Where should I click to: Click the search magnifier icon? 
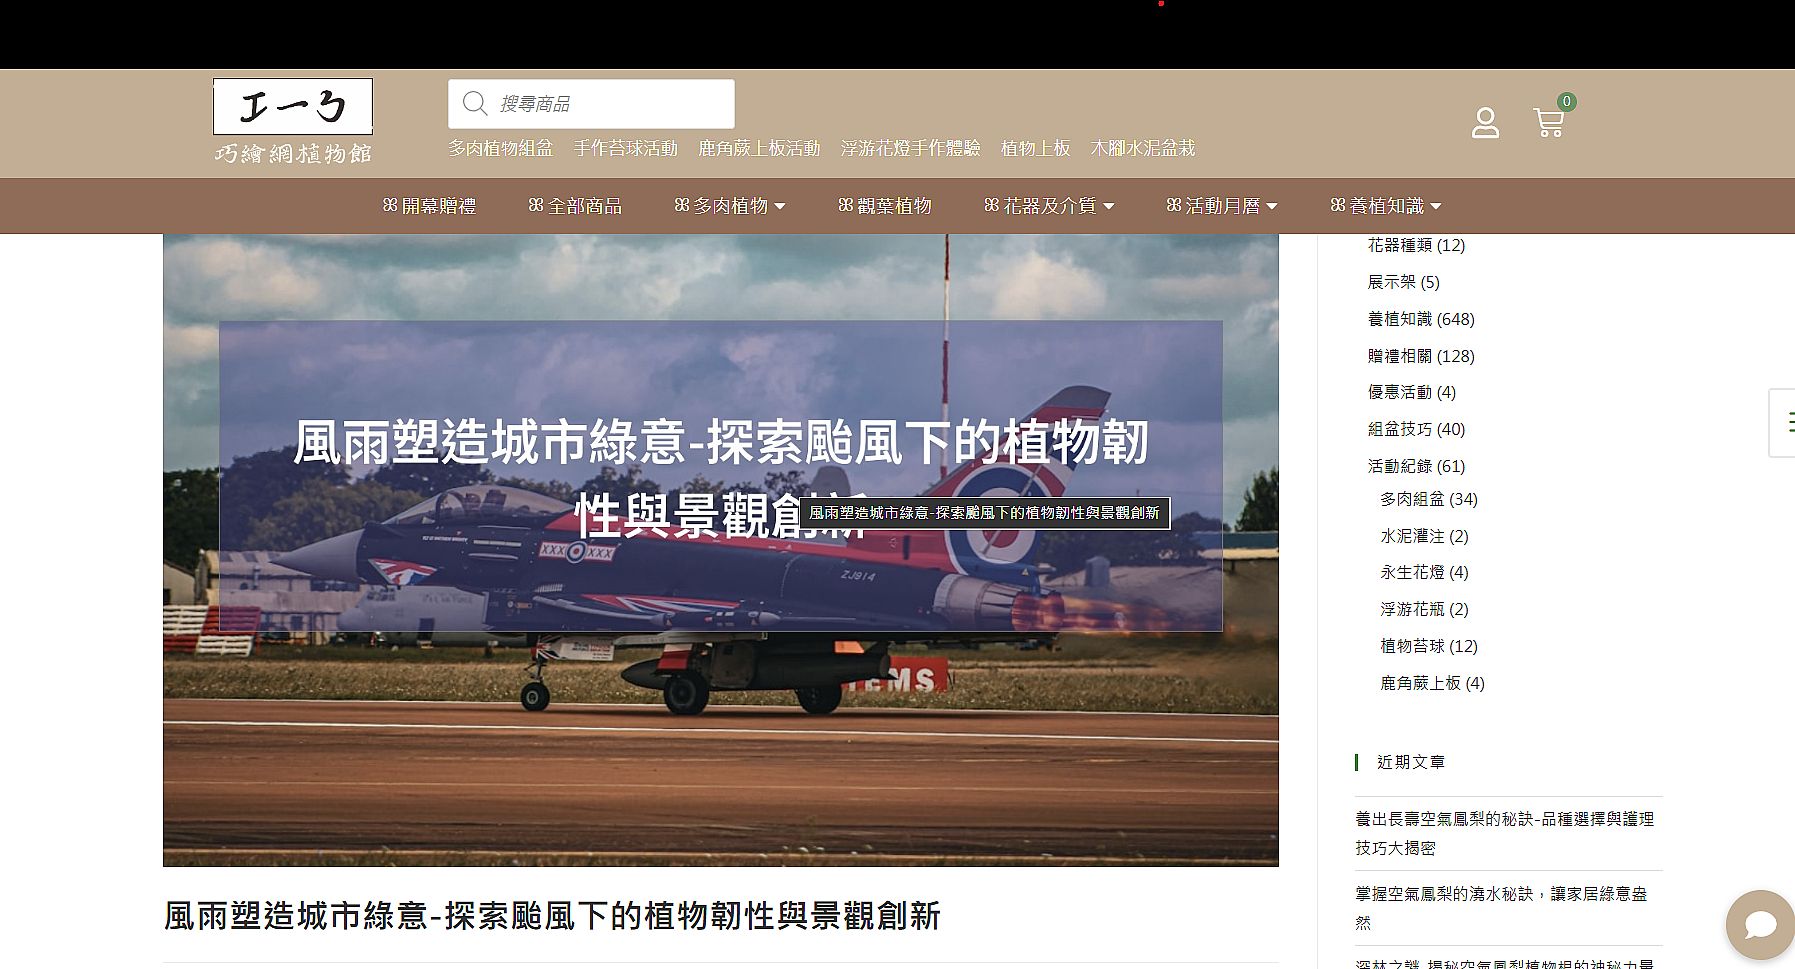click(475, 104)
